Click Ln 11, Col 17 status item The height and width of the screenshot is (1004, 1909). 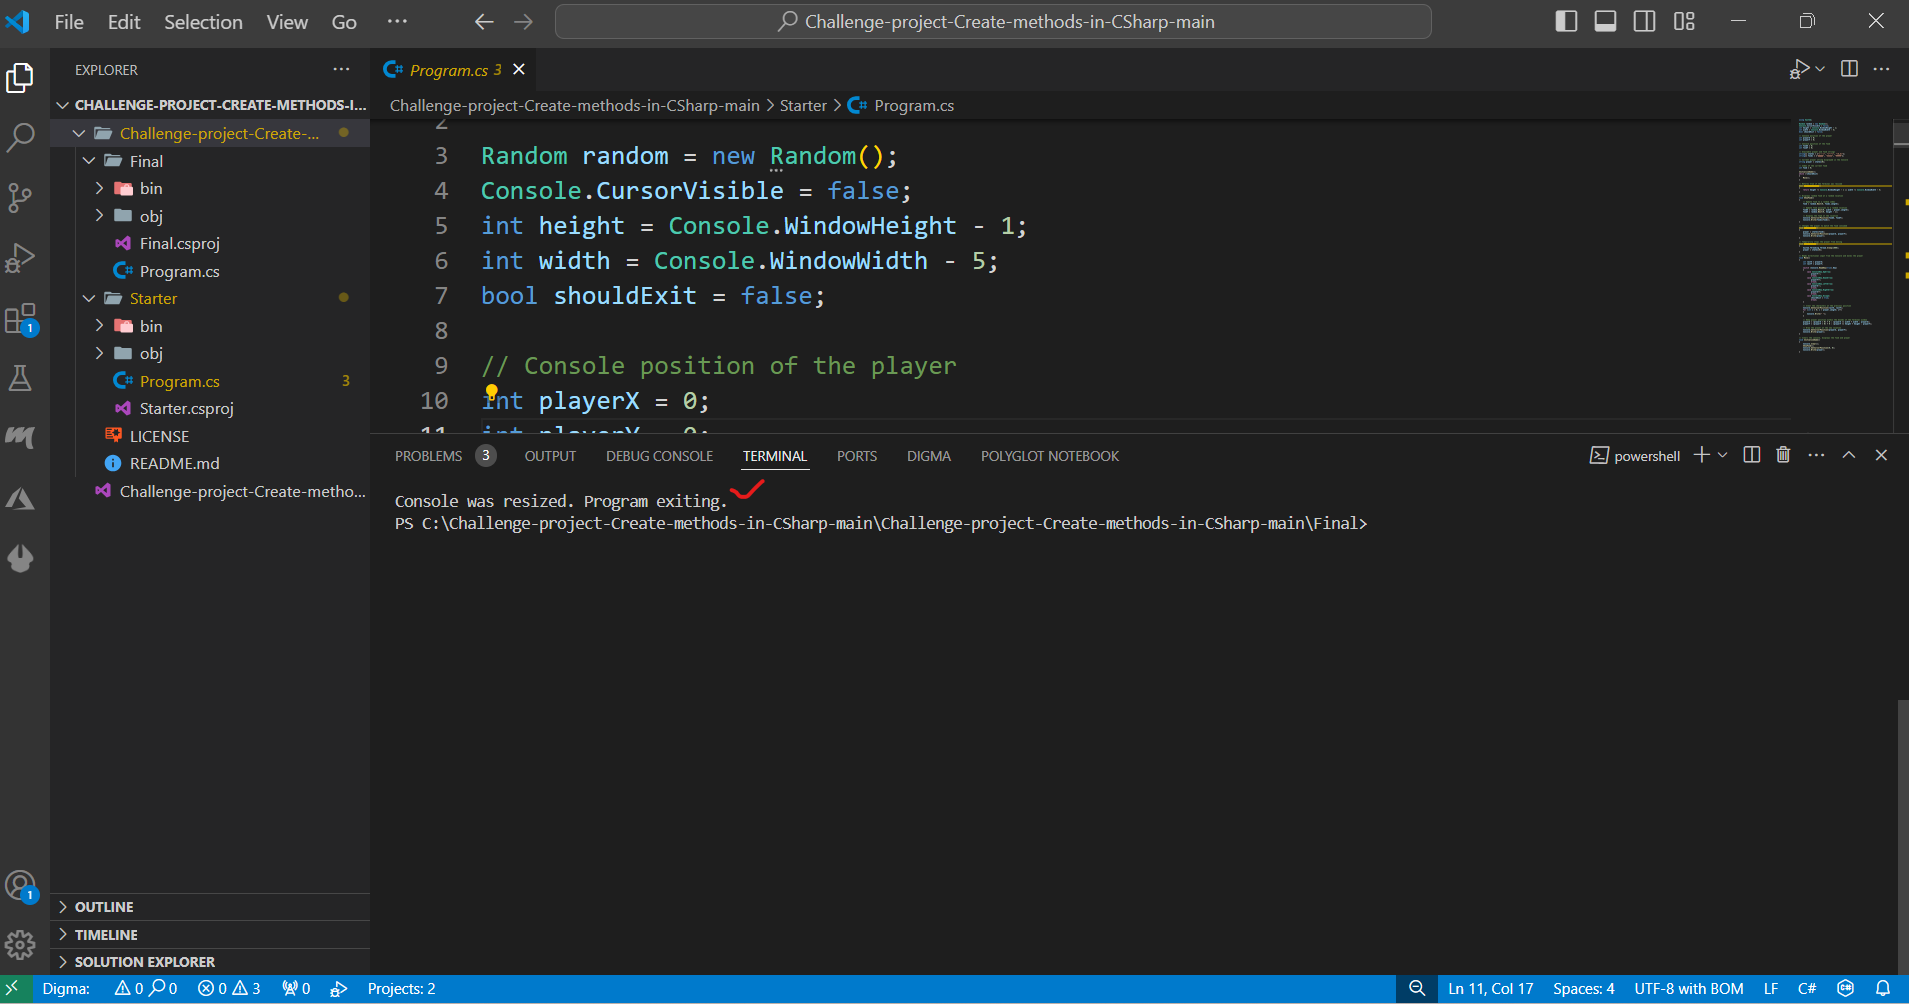click(1490, 988)
